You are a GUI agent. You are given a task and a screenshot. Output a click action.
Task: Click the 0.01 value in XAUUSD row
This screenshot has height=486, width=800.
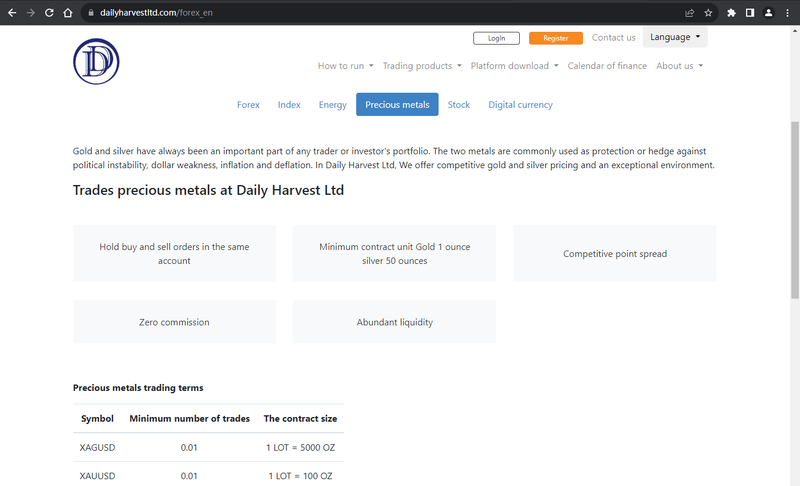click(189, 476)
